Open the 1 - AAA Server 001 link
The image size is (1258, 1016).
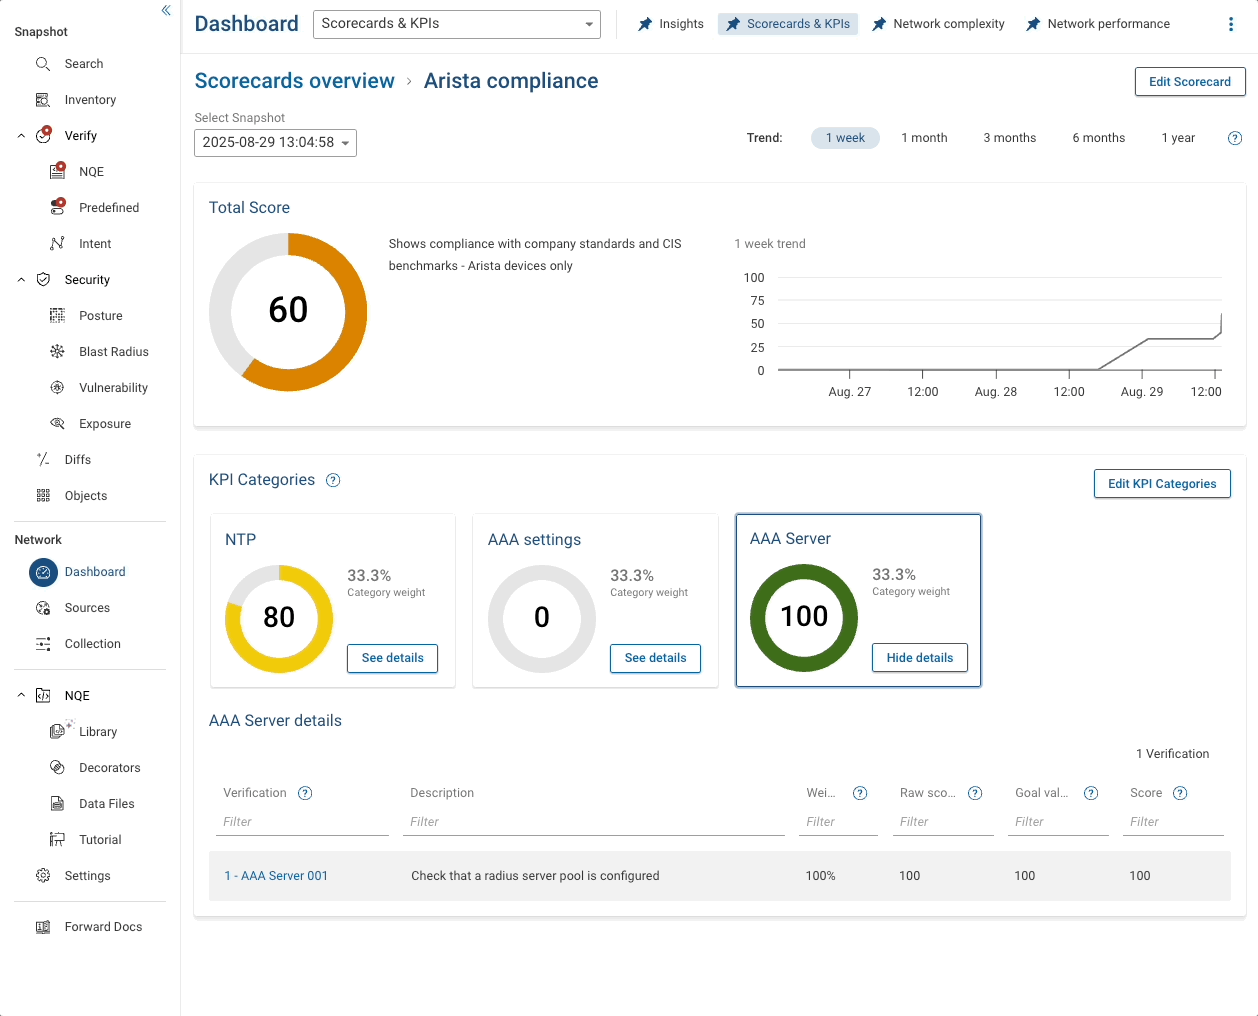point(276,876)
